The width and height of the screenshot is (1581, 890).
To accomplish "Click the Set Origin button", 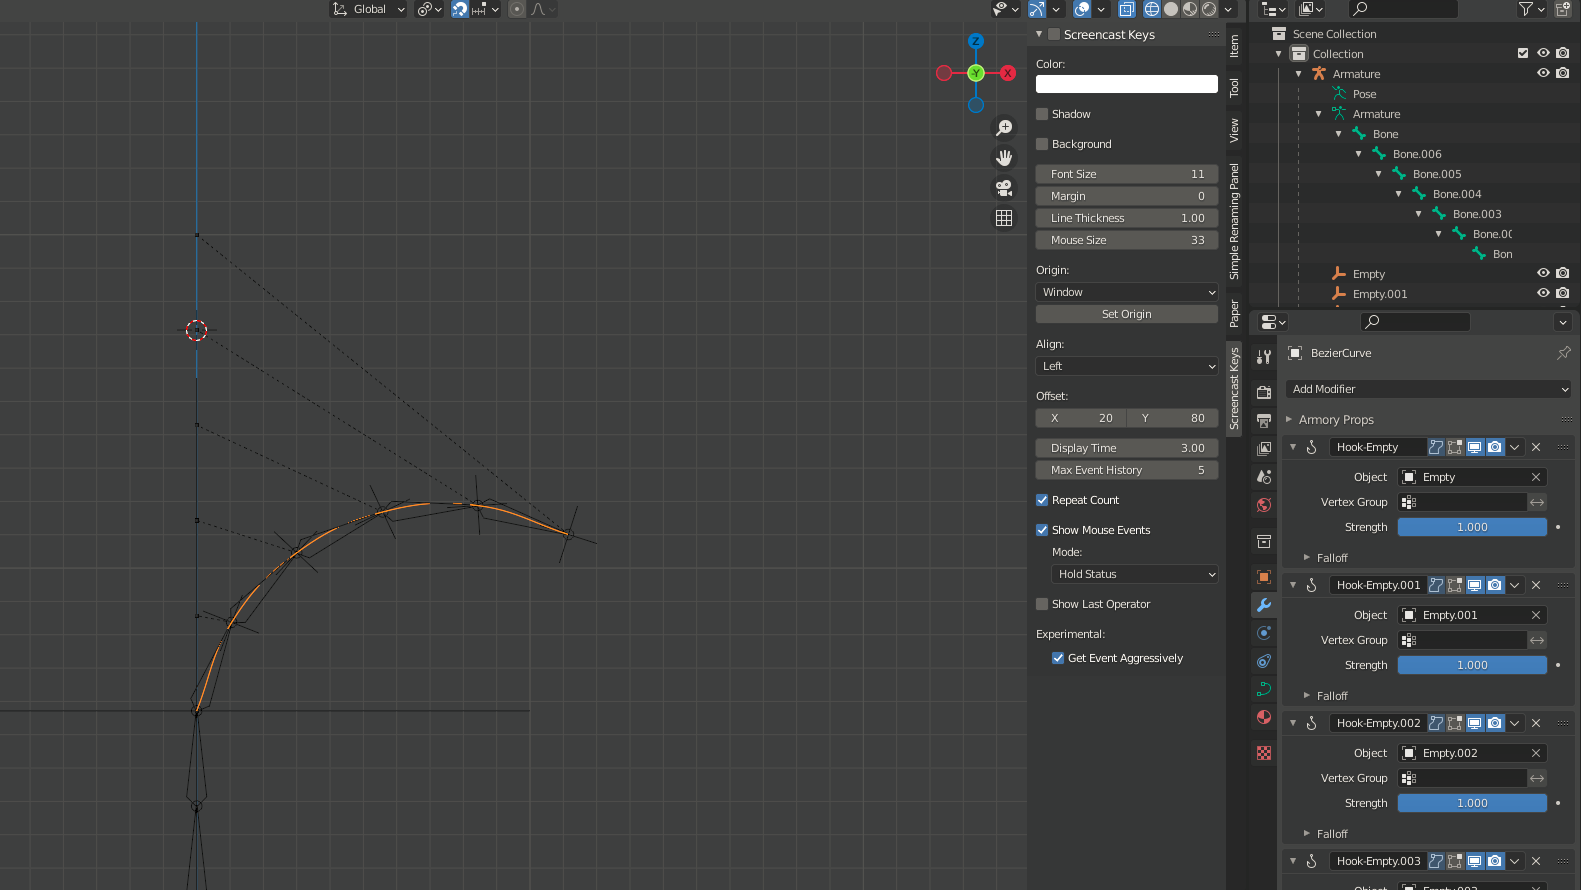I will tap(1127, 314).
